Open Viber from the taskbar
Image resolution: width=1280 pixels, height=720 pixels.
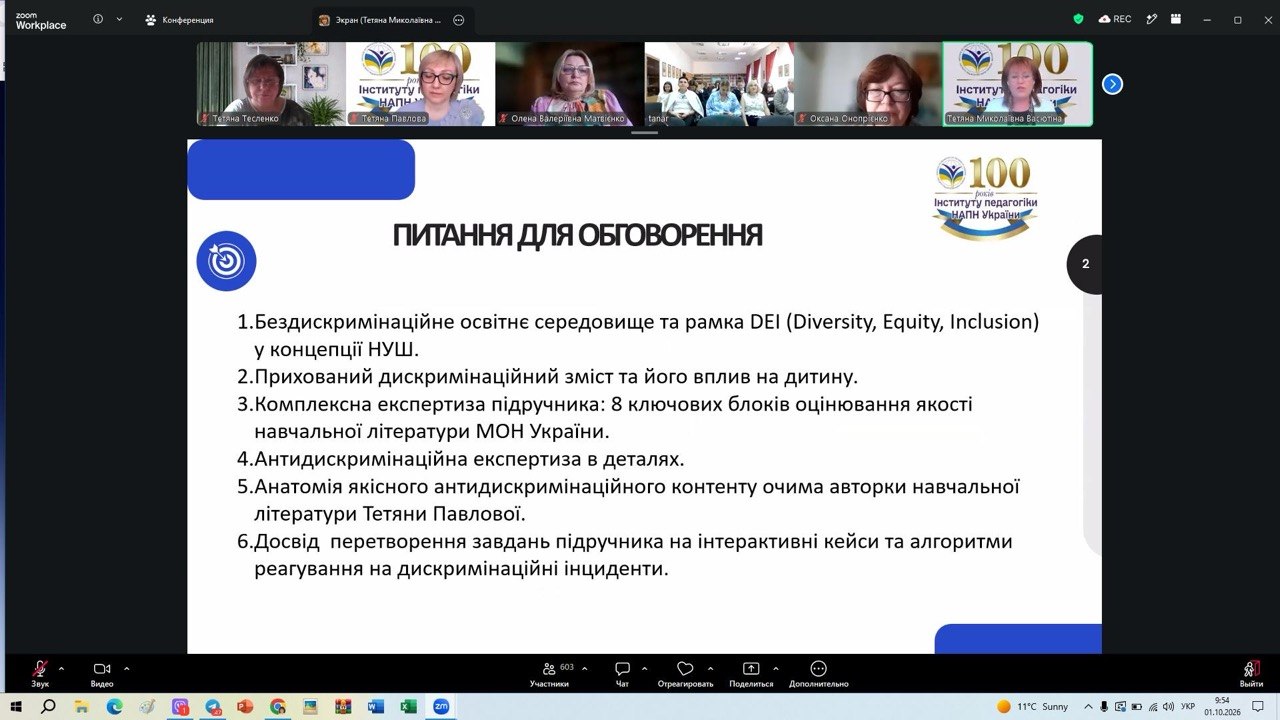pos(180,706)
